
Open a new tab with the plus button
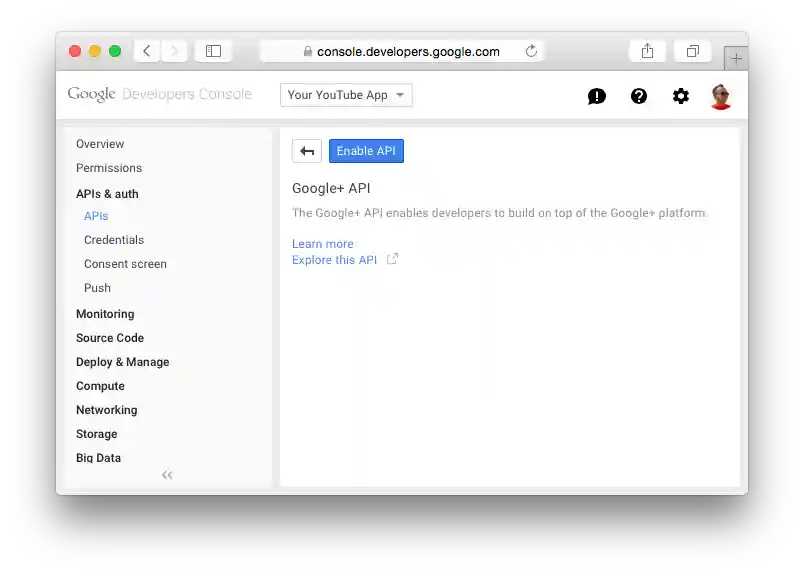click(x=736, y=58)
